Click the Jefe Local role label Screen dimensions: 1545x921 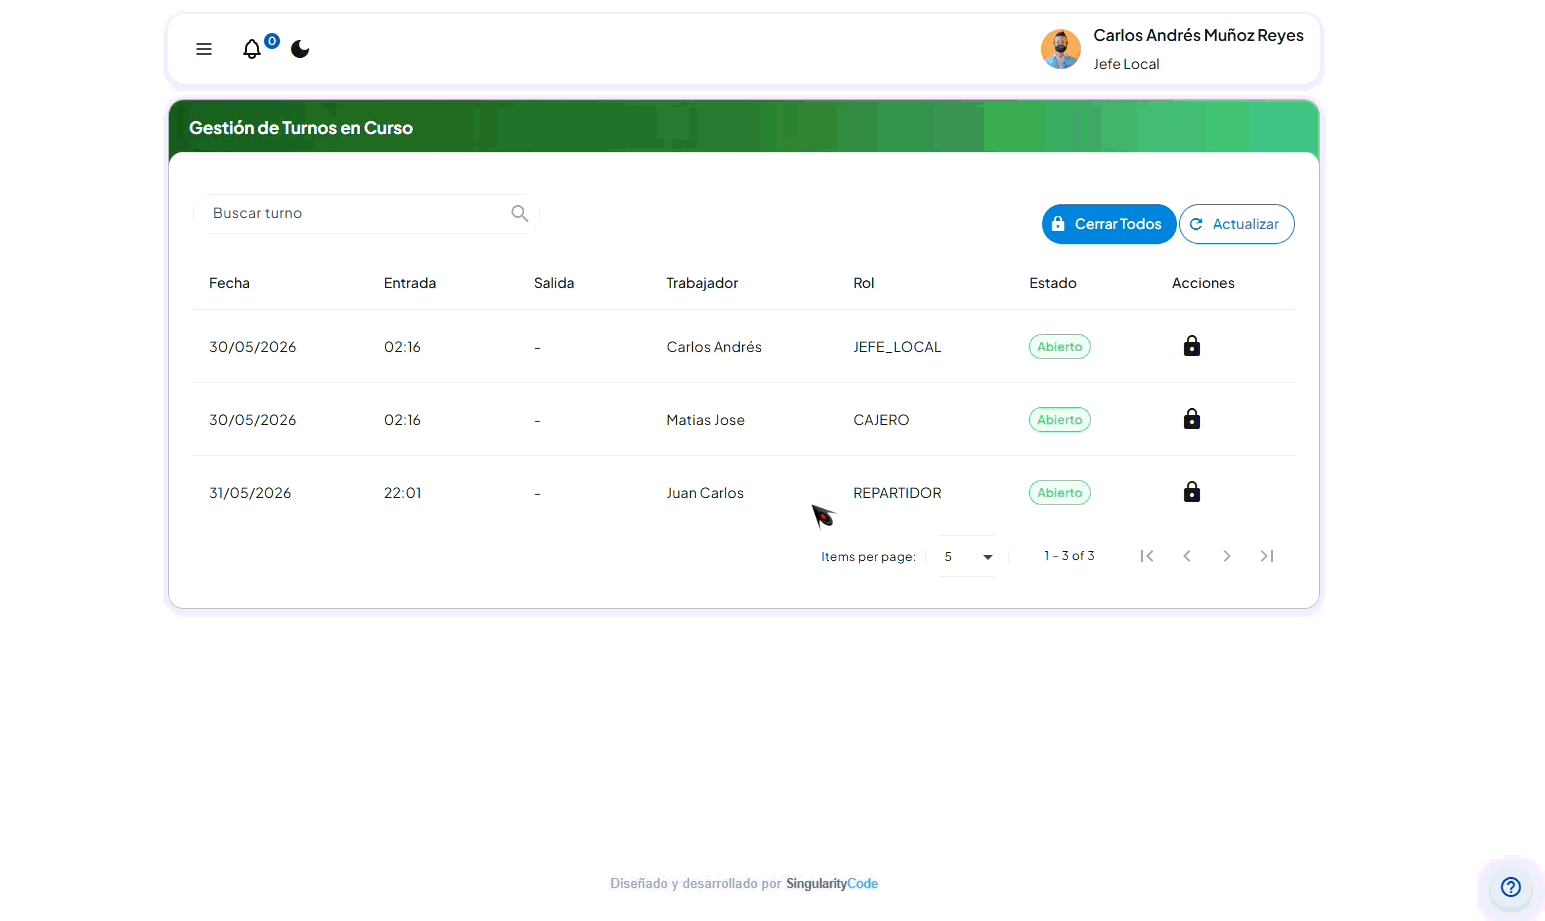pyautogui.click(x=1126, y=64)
